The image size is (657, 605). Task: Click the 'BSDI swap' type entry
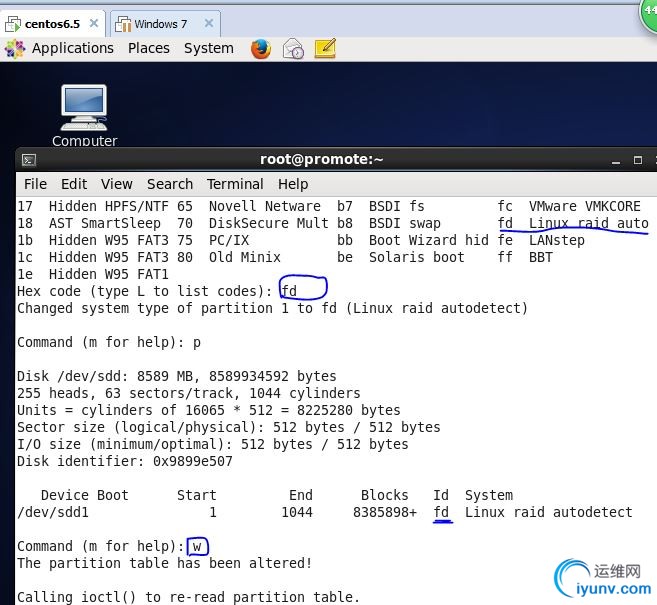click(404, 223)
